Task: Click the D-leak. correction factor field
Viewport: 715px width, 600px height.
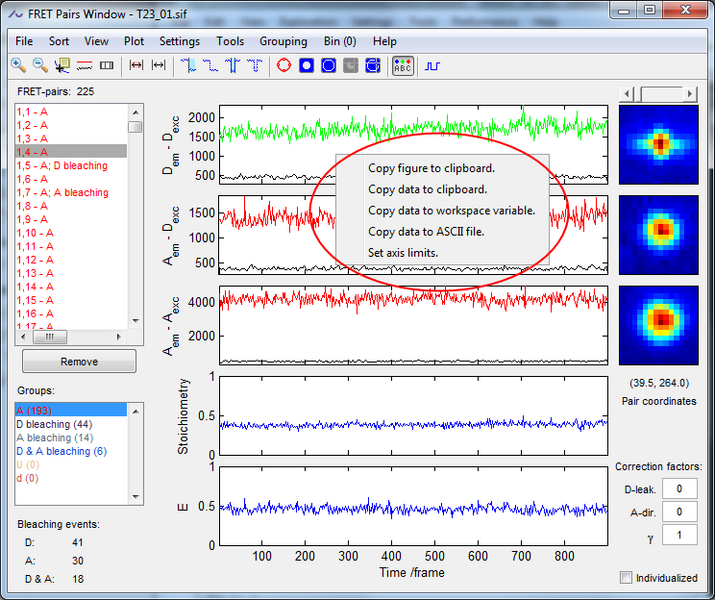Action: 681,488
